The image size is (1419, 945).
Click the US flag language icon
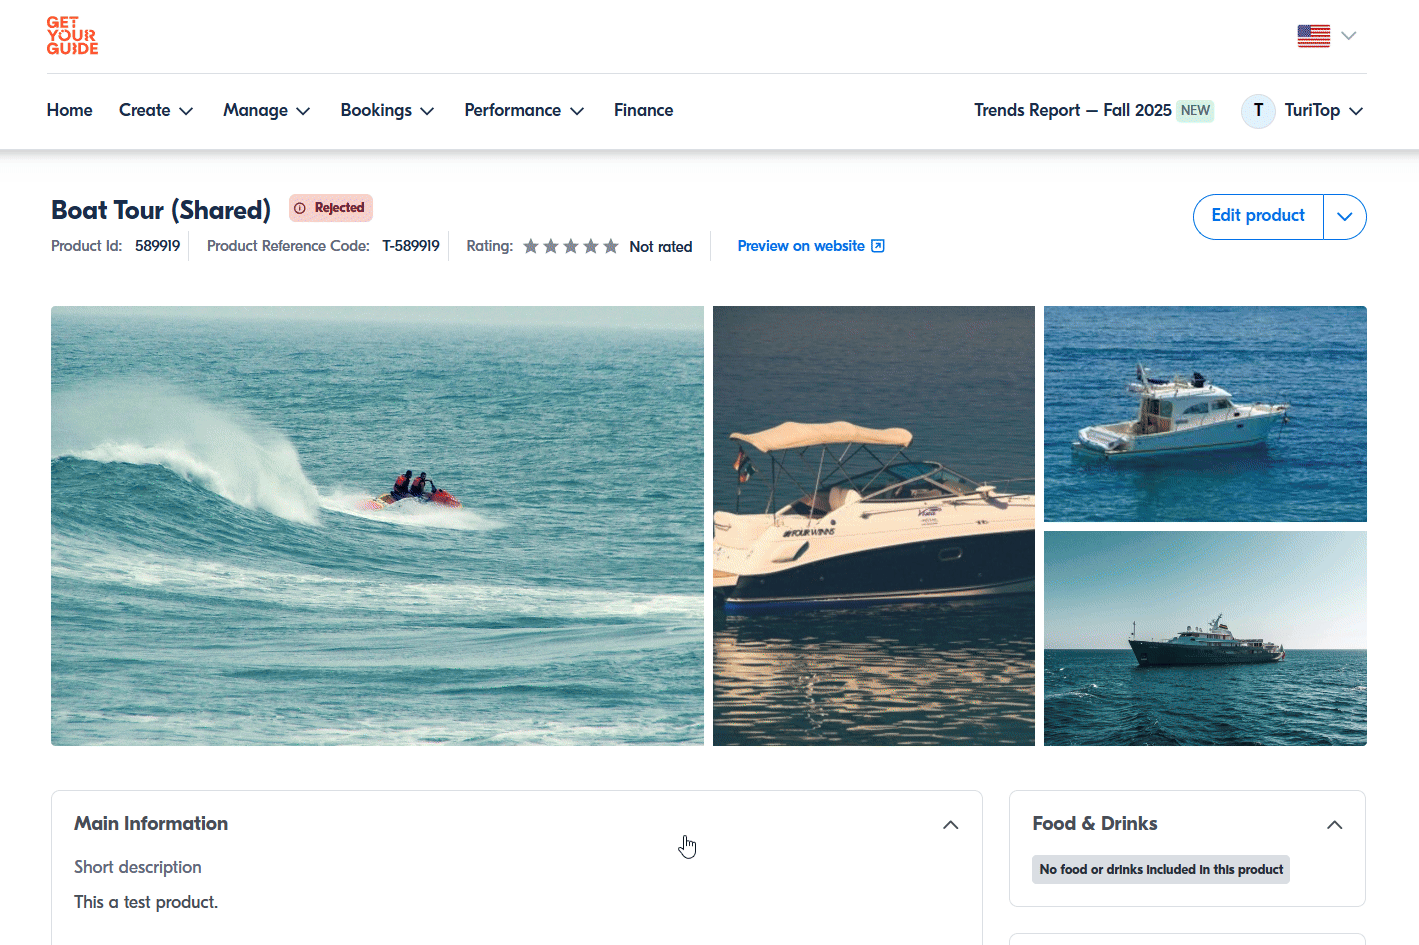pyautogui.click(x=1313, y=36)
